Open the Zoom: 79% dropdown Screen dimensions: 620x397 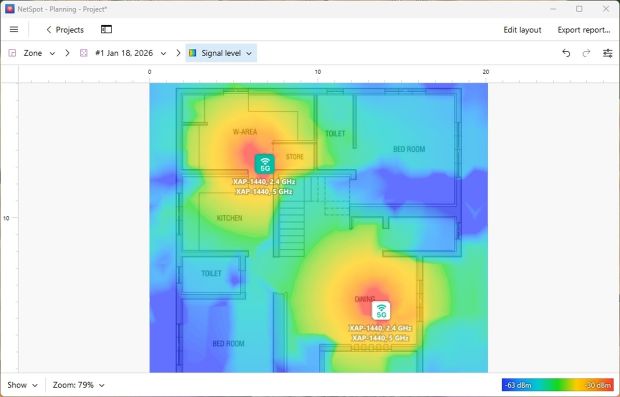coord(79,385)
